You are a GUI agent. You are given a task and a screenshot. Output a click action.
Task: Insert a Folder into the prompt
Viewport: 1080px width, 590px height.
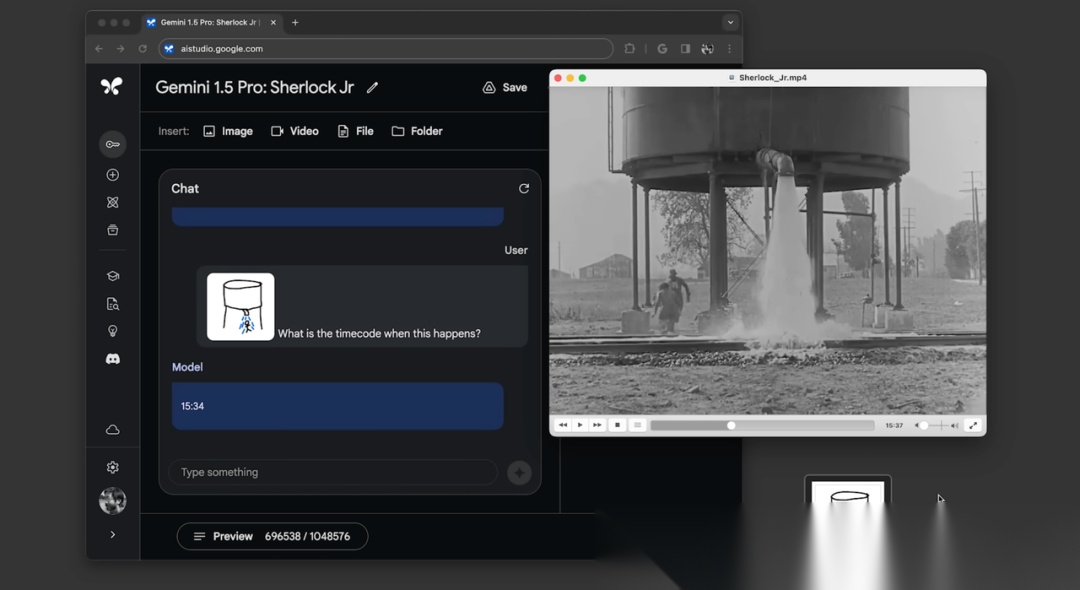pos(417,131)
